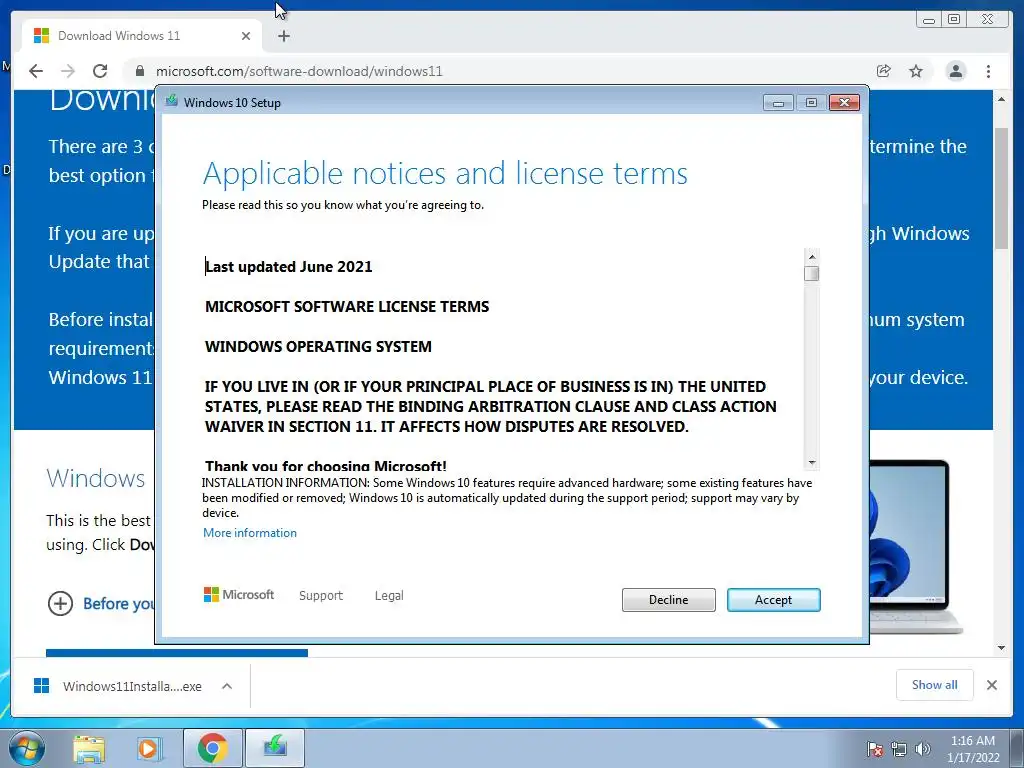Open the Action Center flag in tray

point(875,749)
